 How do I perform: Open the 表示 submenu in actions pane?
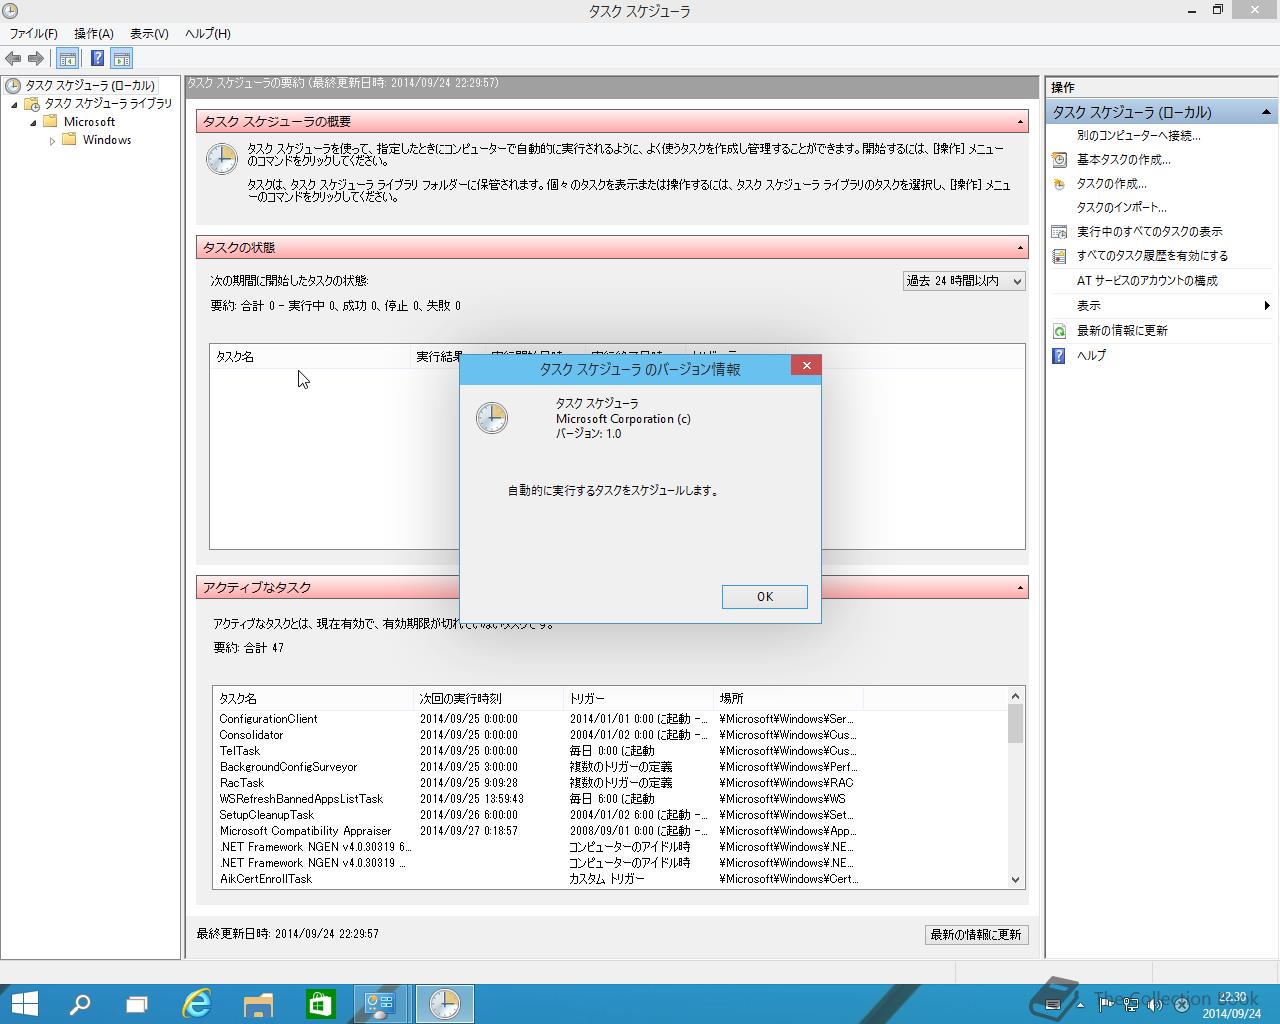click(1161, 306)
